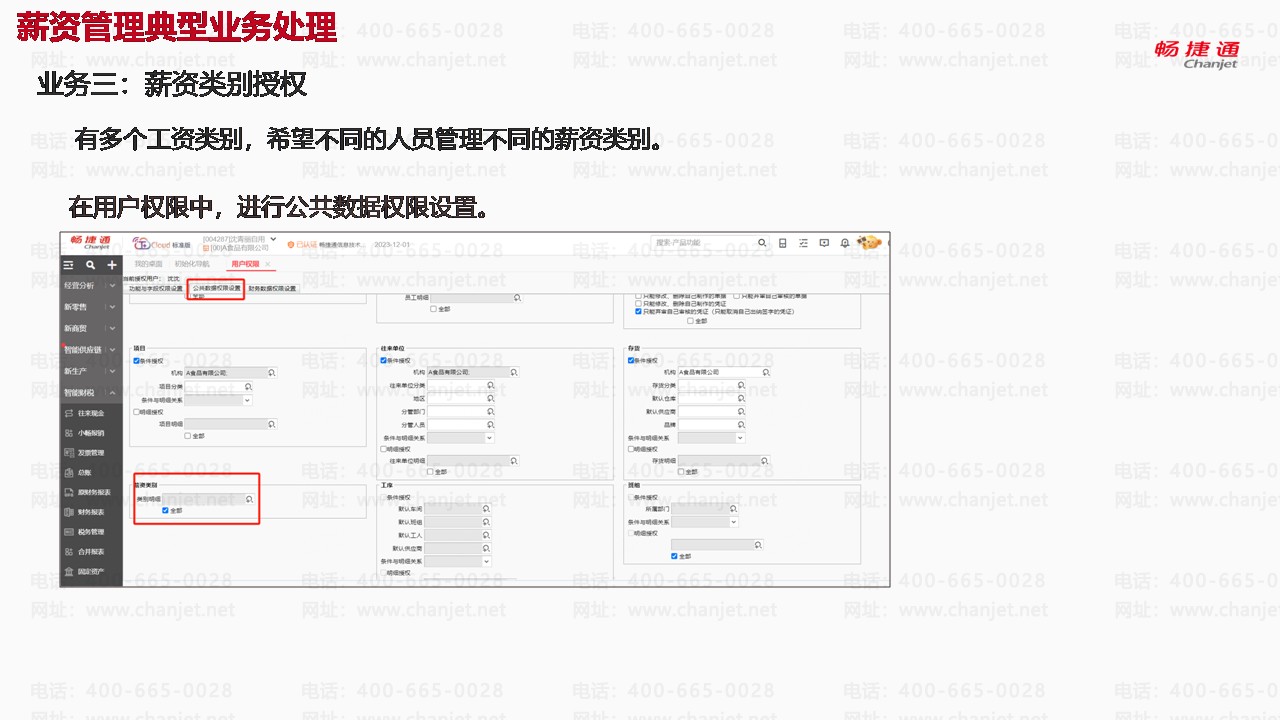This screenshot has width=1280, height=720.
Task: Click the lookup icon beside 项目分类 field
Action: tap(248, 386)
